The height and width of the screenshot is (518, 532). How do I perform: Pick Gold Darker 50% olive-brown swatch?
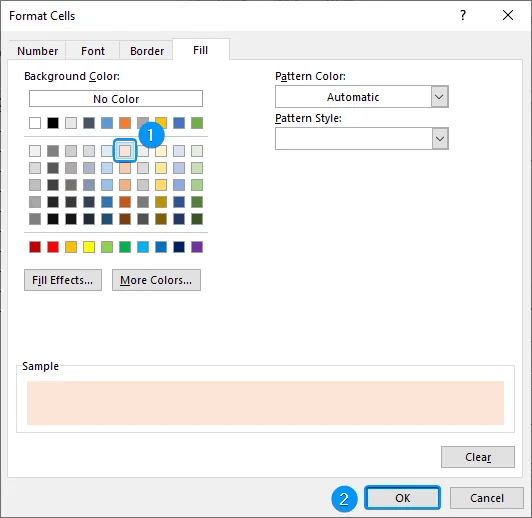[x=161, y=219]
